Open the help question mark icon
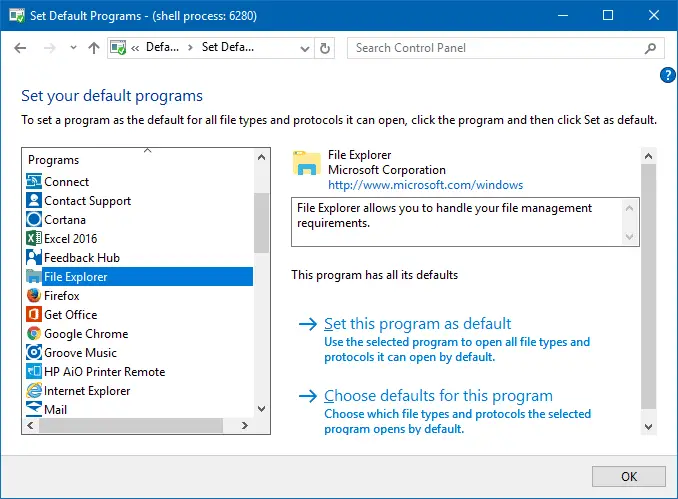The height and width of the screenshot is (499, 678). pyautogui.click(x=668, y=75)
